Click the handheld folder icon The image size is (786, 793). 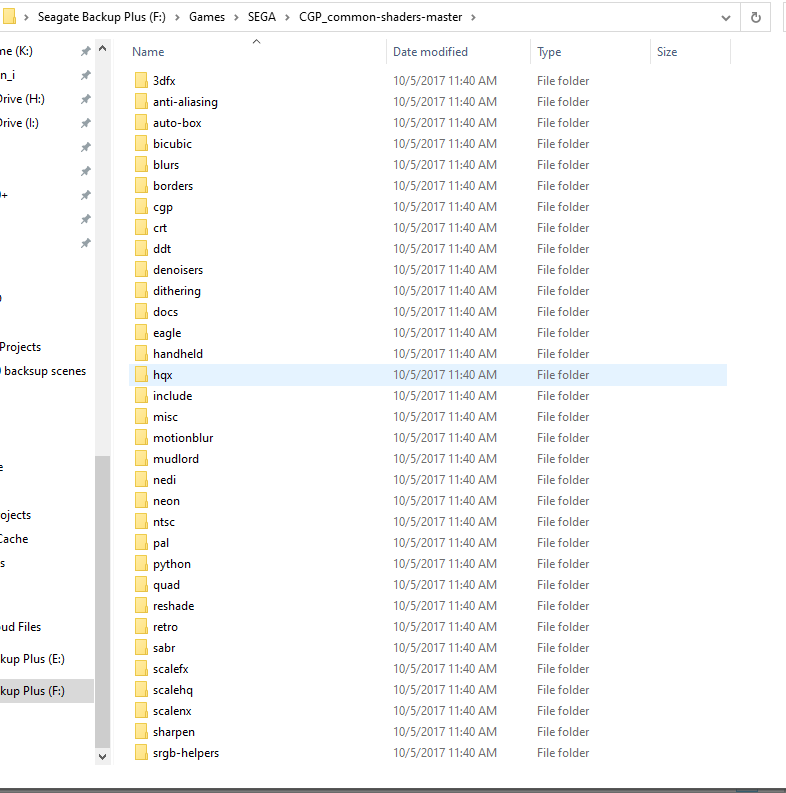tap(141, 354)
